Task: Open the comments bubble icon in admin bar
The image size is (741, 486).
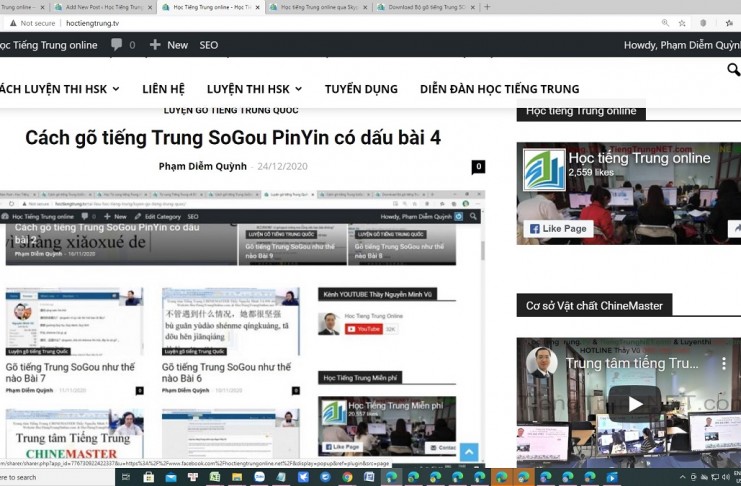Action: click(x=116, y=45)
